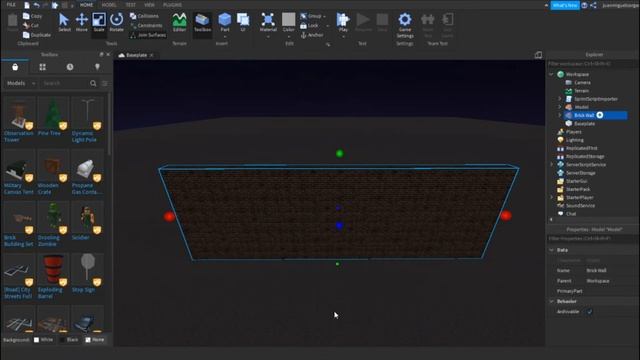Switch to the VIEW ribbon tab
Screen dimensions: 640x360
[x=149, y=5]
